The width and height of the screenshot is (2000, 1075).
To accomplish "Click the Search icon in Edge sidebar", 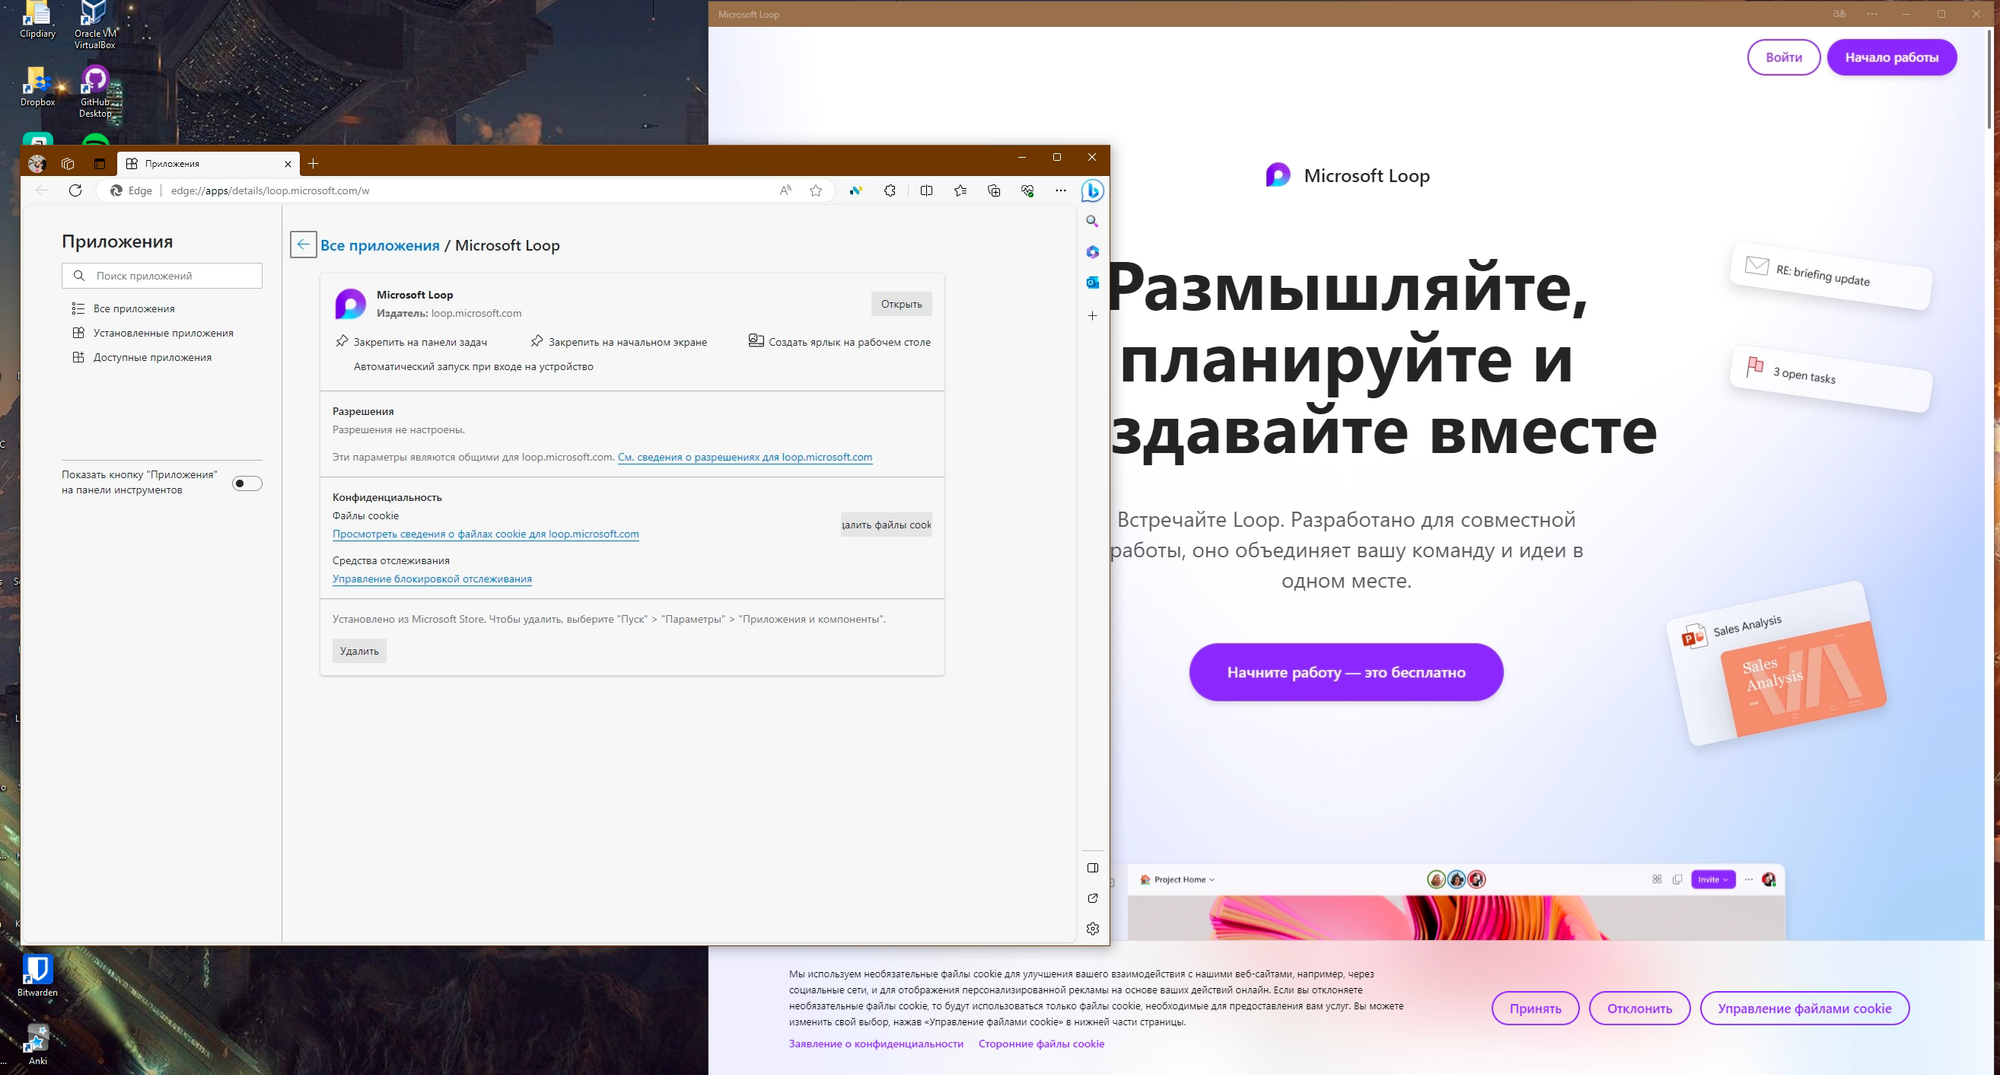I will (x=1092, y=221).
